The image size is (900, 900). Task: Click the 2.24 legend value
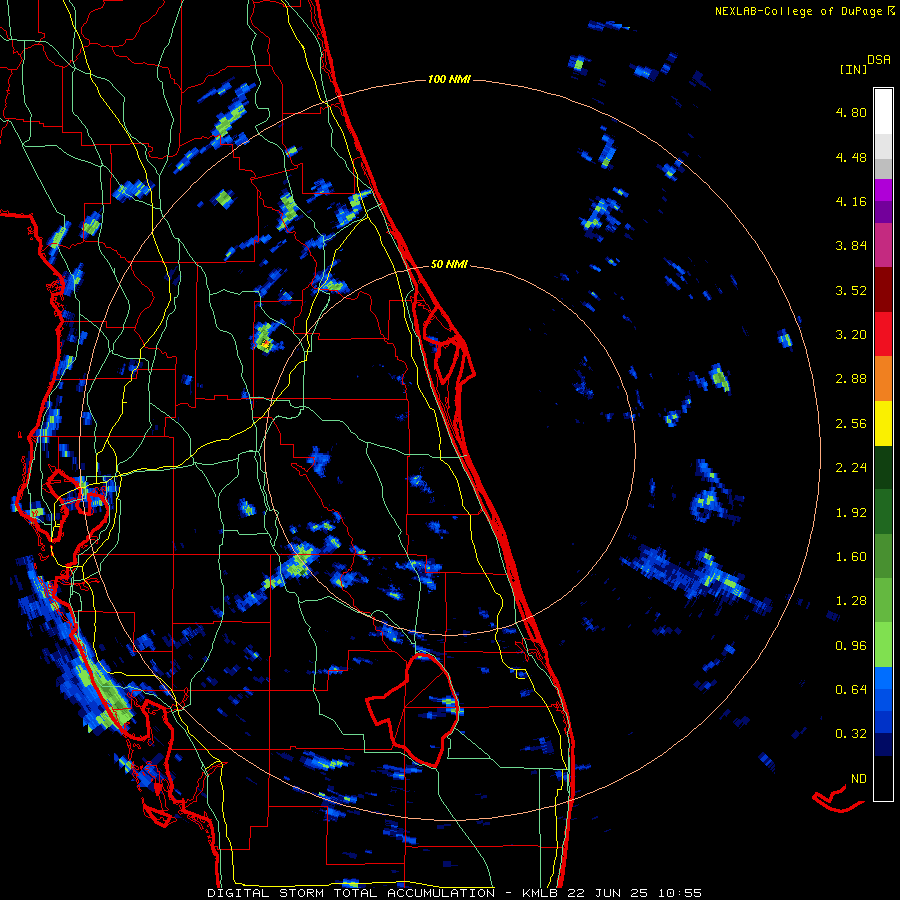(851, 468)
